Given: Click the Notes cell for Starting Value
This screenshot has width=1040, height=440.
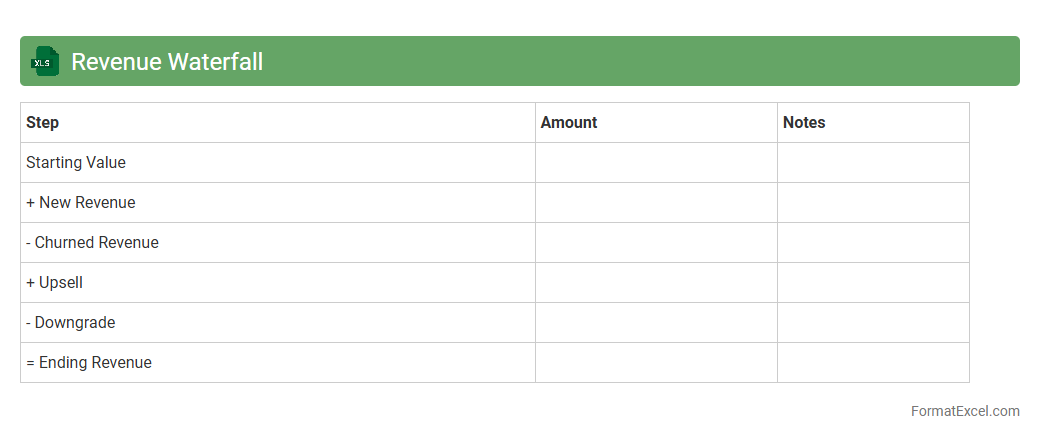Looking at the screenshot, I should point(873,162).
